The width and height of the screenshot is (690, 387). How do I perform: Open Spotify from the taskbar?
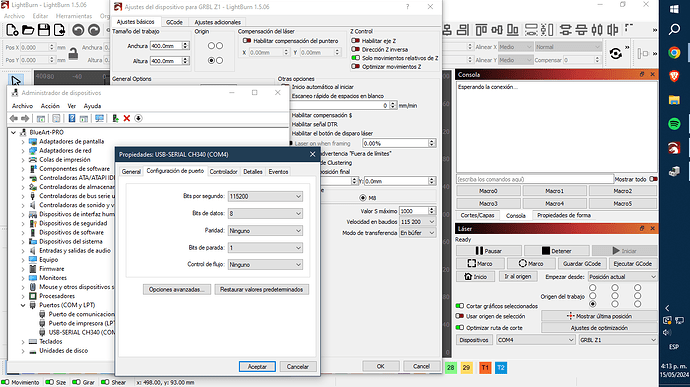(674, 124)
